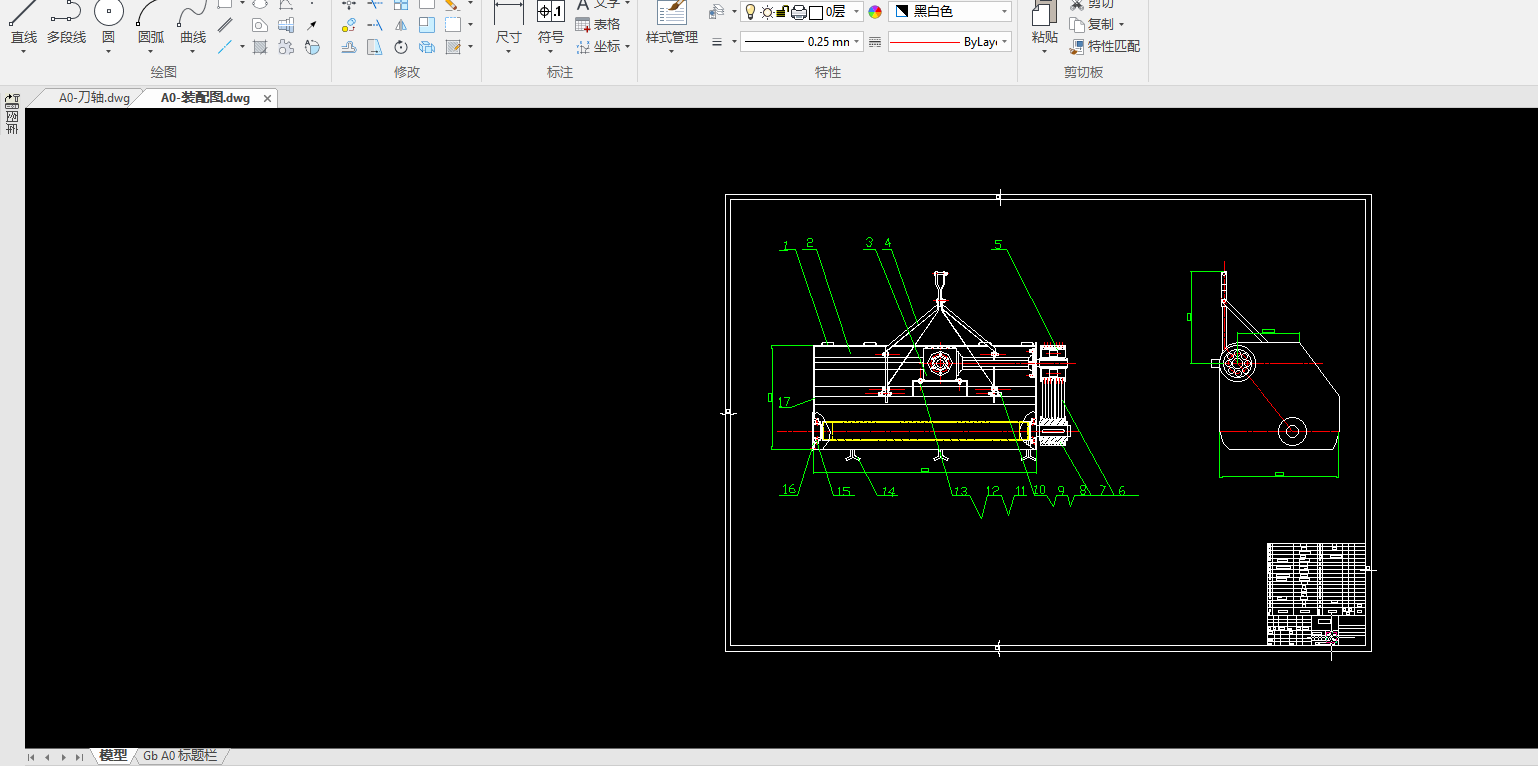Toggle the layer freeze sun icon
1538x766 pixels.
pos(767,12)
